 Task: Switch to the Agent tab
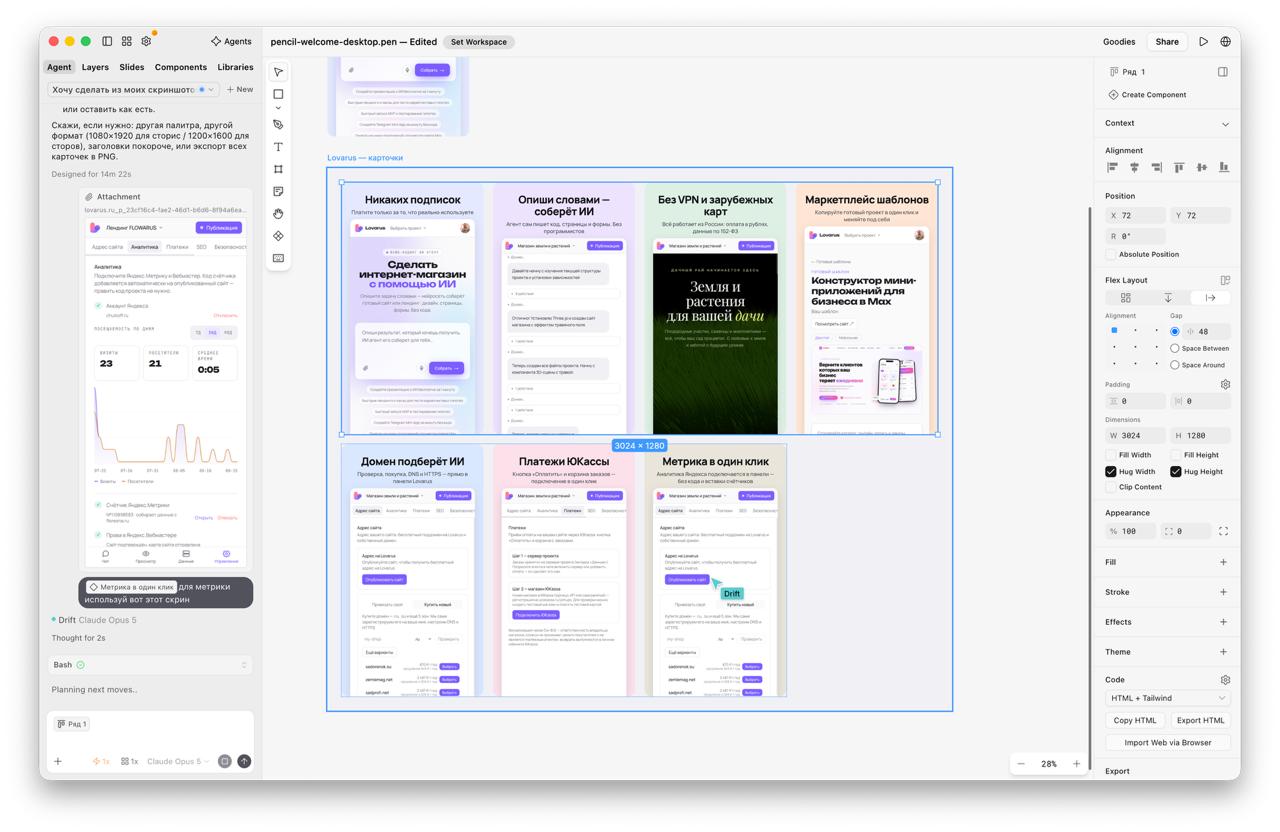click(59, 67)
